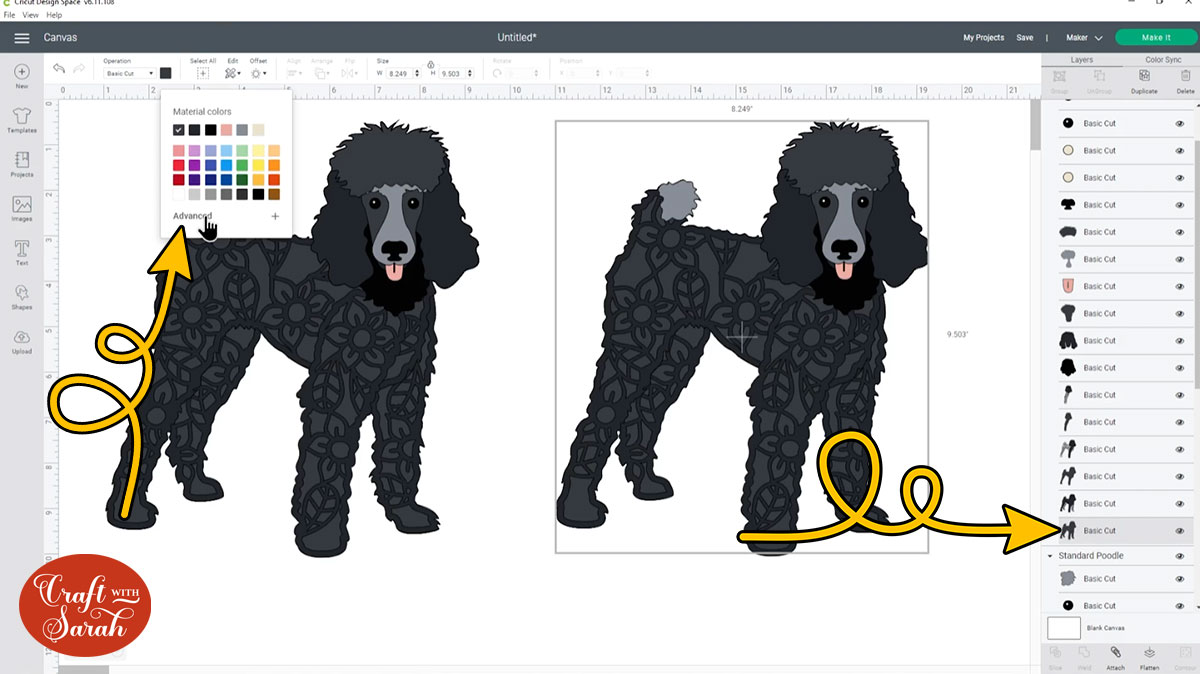Image resolution: width=1200 pixels, height=674 pixels.
Task: Select the Blank Canvas thumbnail
Action: pos(1064,628)
